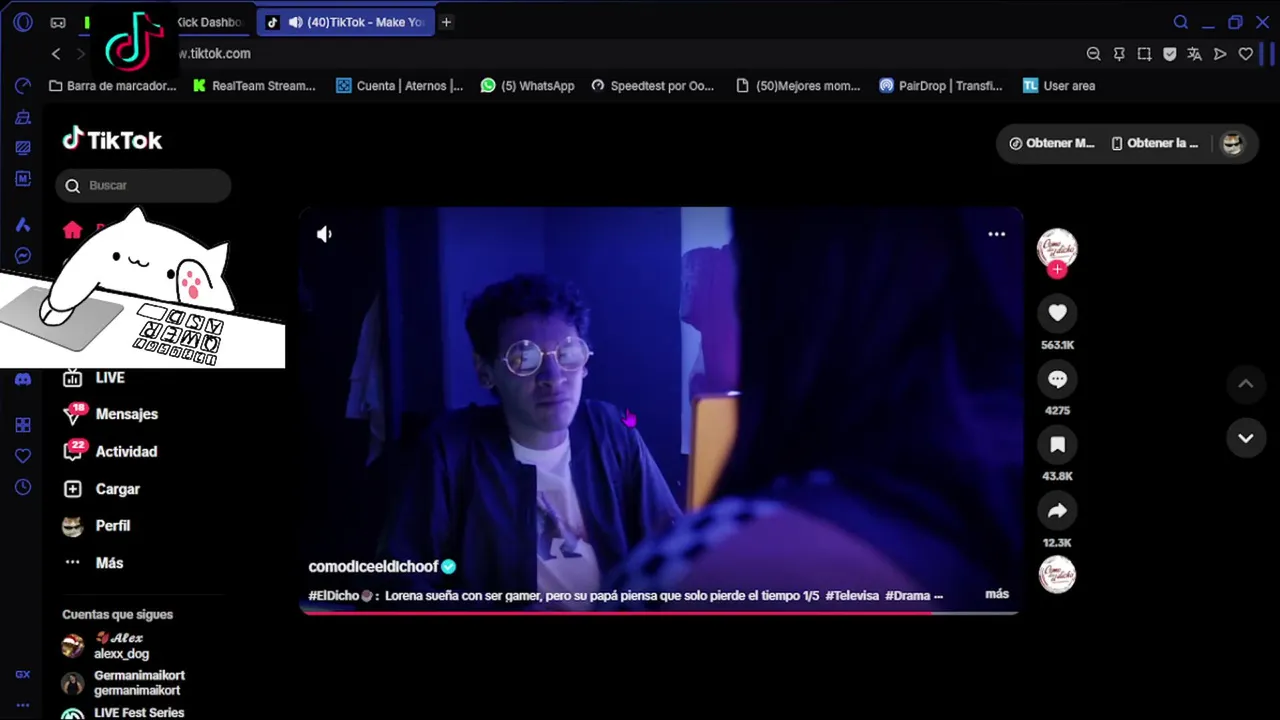Image resolution: width=1280 pixels, height=720 pixels.
Task: Save video with bookmark button
Action: pyautogui.click(x=1057, y=445)
